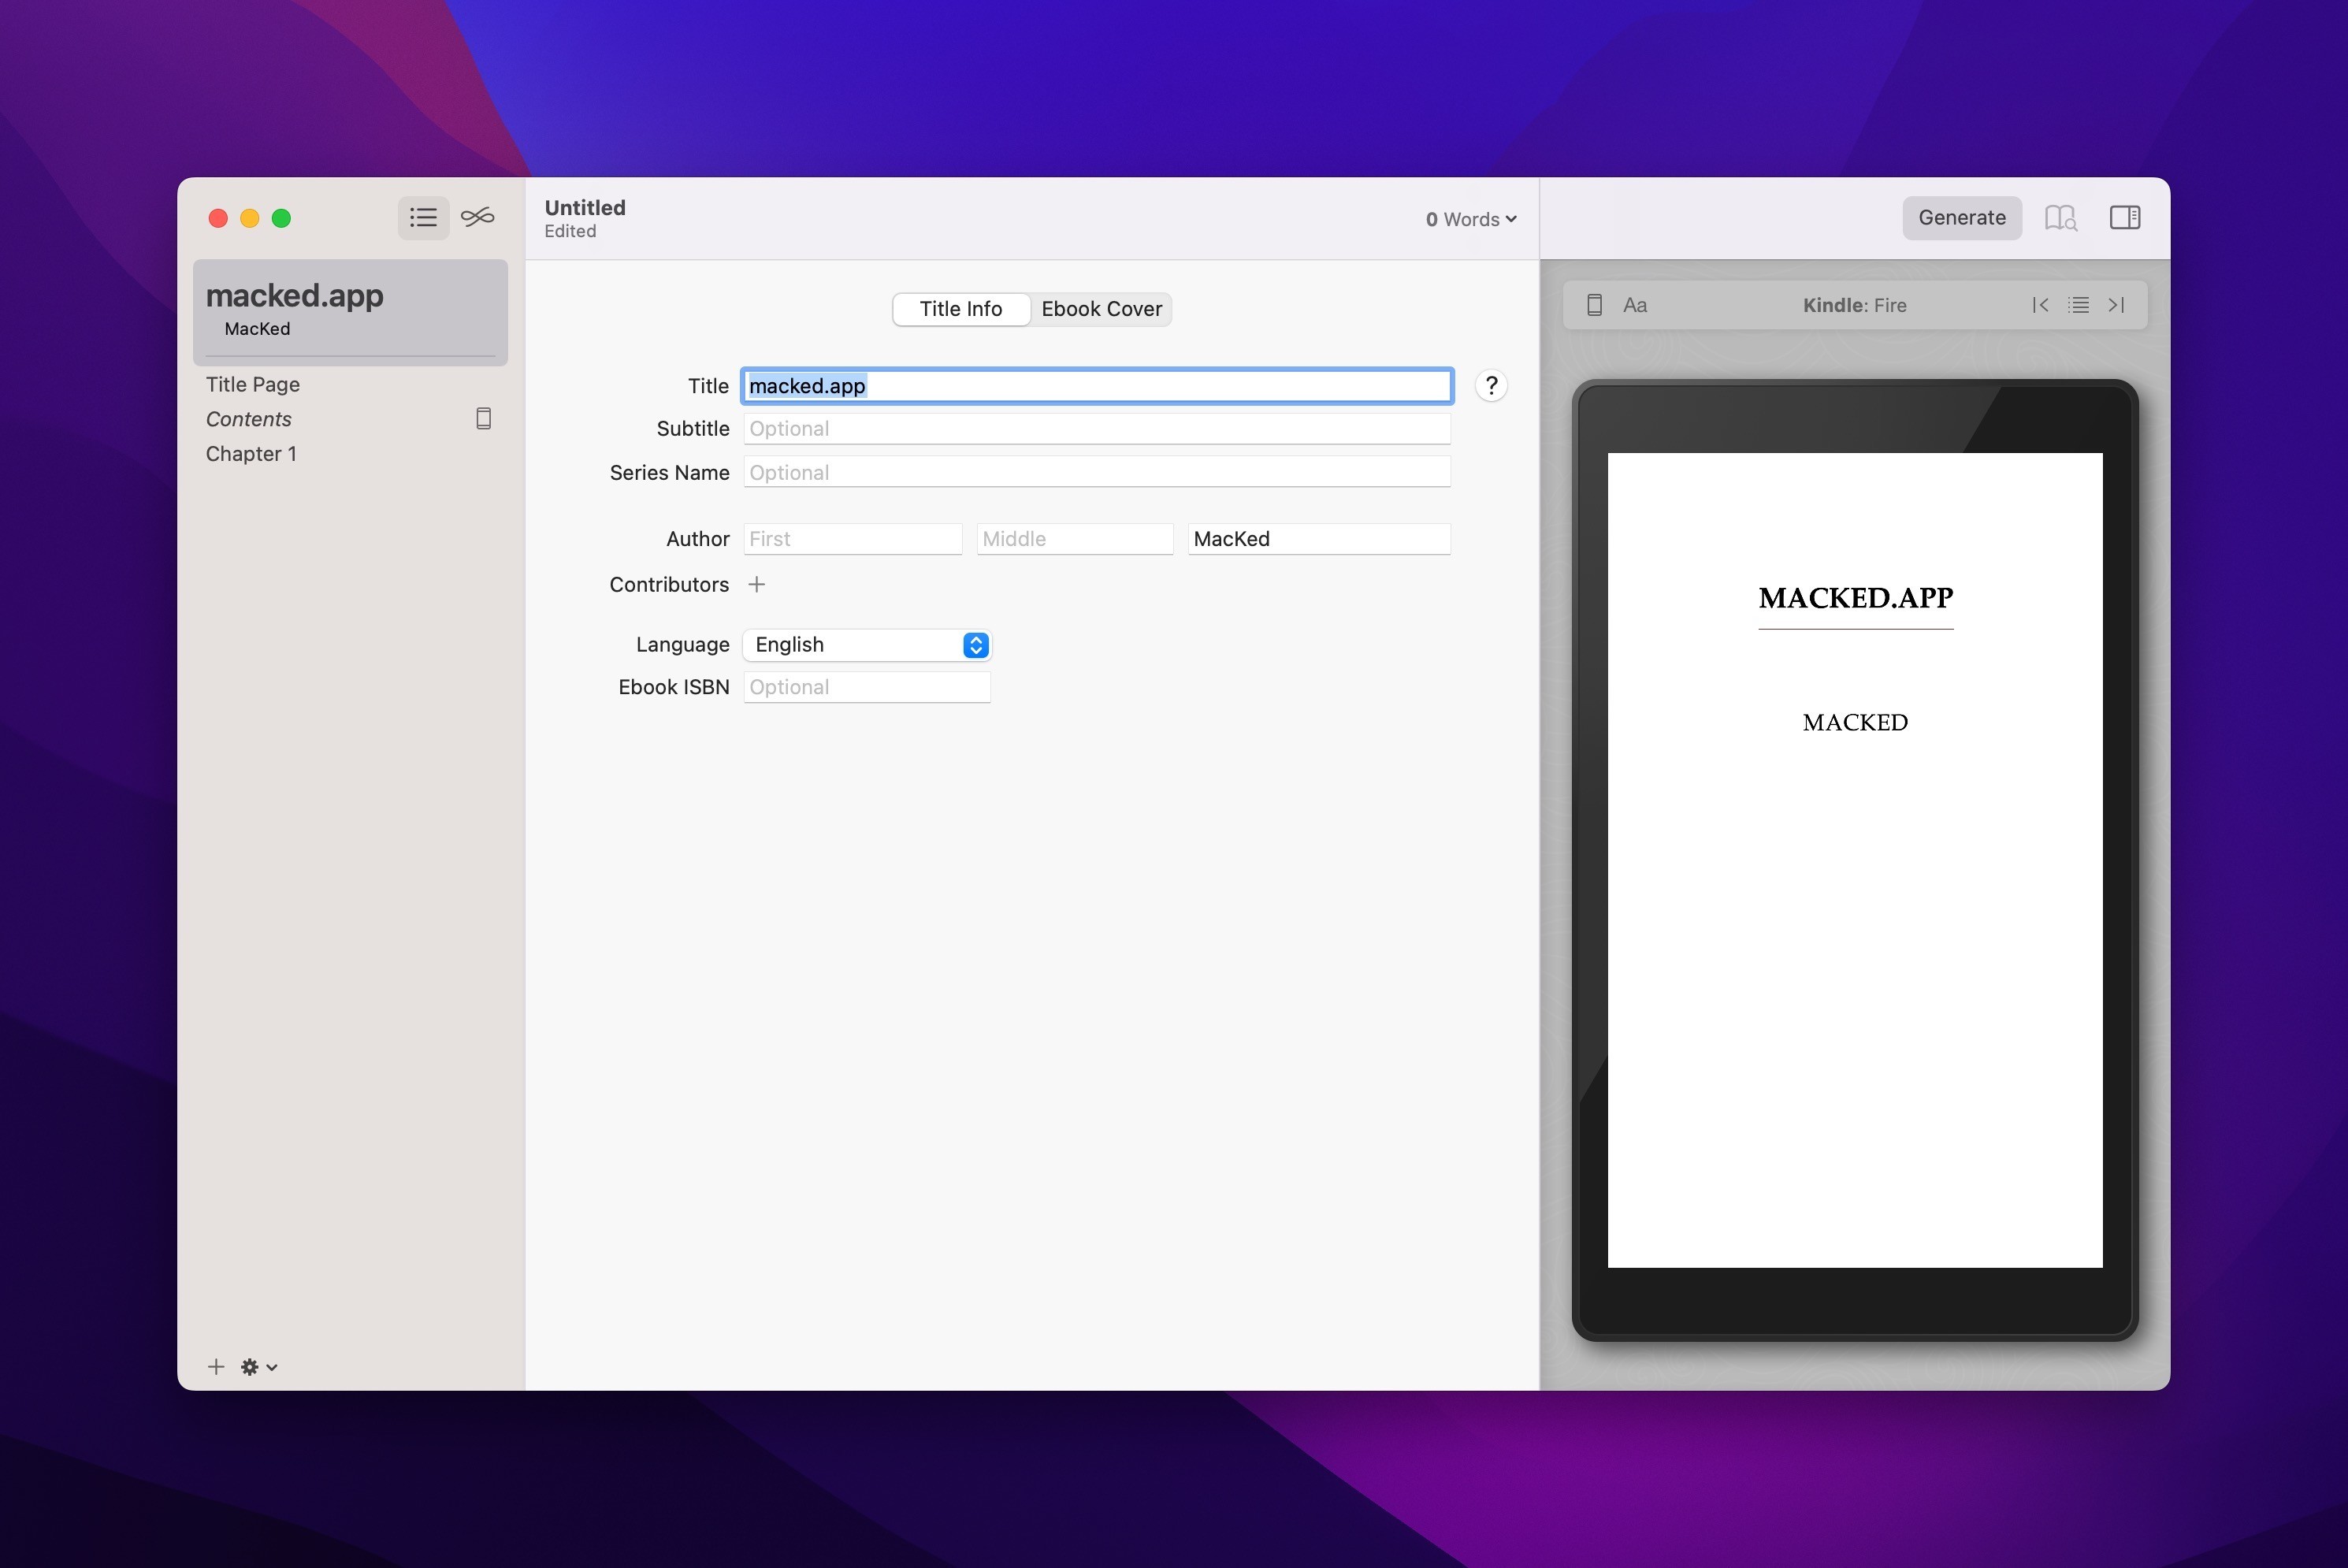
Task: Open the Aa font settings in preview
Action: point(1635,305)
